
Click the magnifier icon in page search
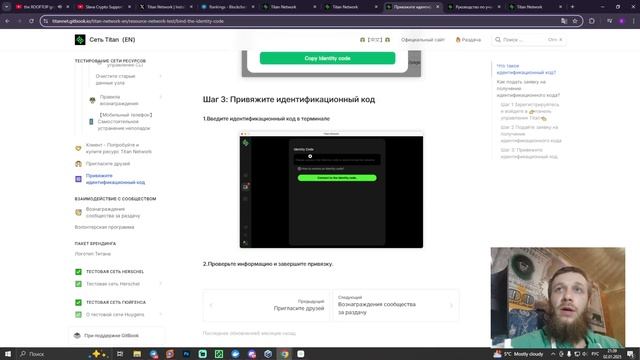coord(498,40)
